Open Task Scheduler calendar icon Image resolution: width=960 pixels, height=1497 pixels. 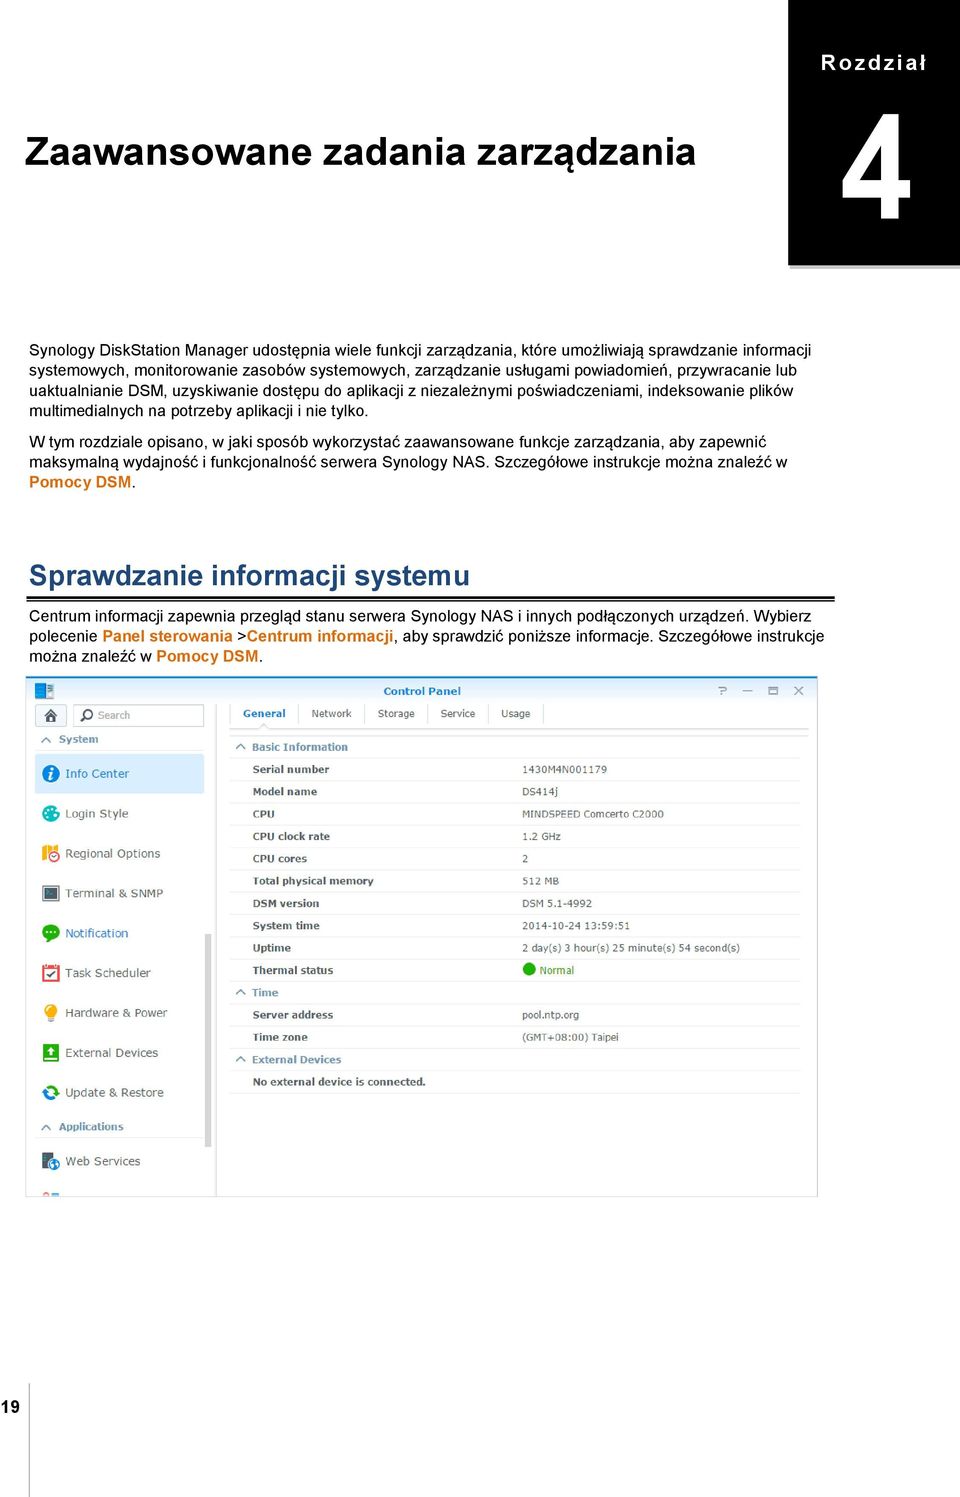(50, 973)
